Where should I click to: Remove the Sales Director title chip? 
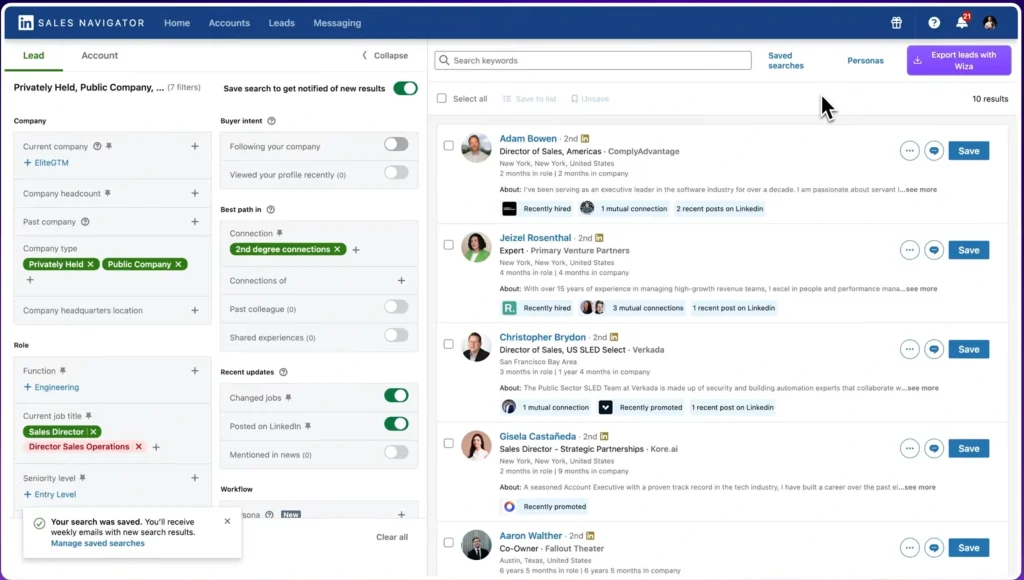pos(93,432)
